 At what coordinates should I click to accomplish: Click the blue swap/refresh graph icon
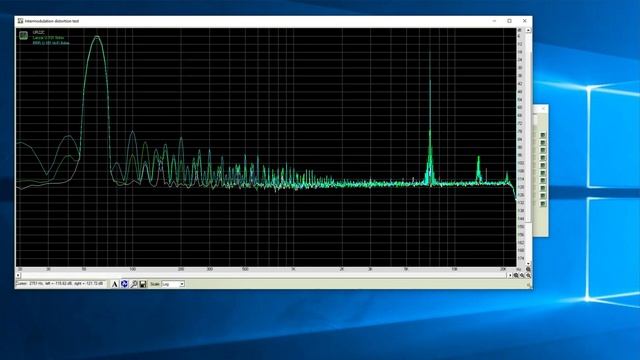[x=124, y=284]
